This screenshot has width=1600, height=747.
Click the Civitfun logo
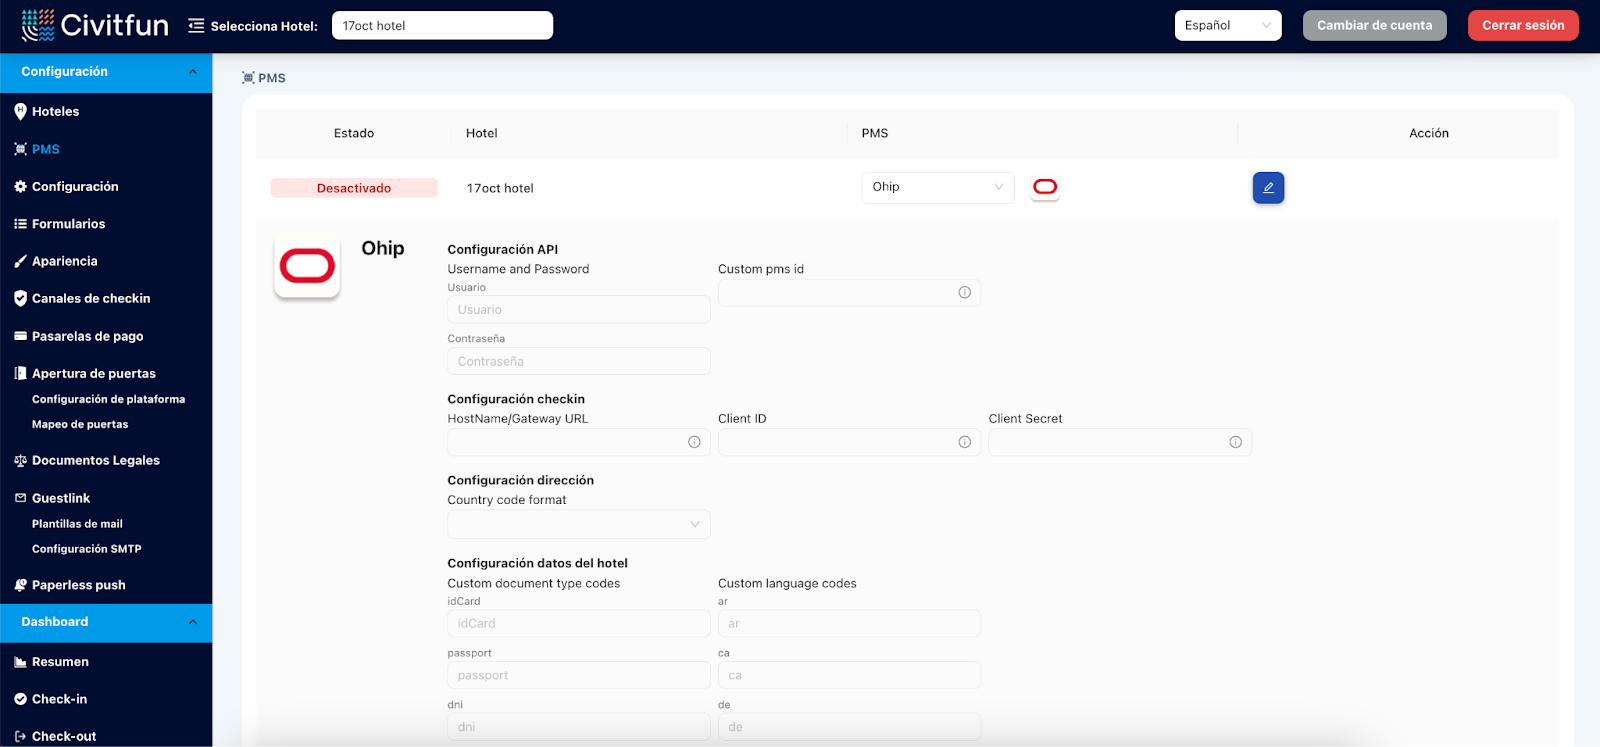[95, 25]
